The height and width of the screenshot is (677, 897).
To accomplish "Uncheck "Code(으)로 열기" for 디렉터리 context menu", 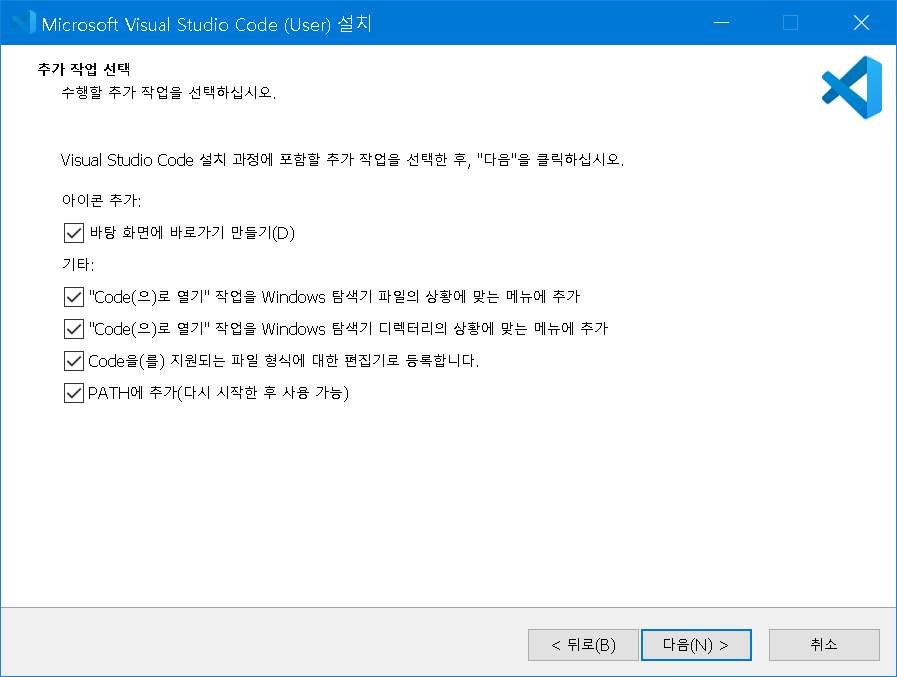I will pyautogui.click(x=74, y=329).
